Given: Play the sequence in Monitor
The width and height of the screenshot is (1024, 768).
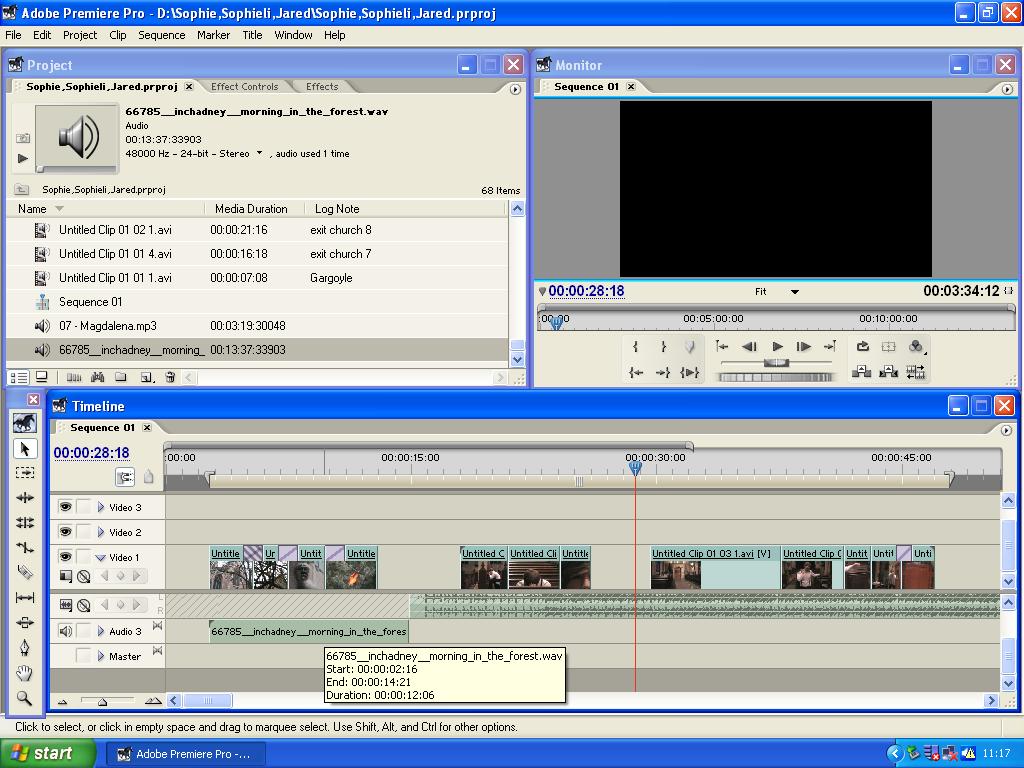Looking at the screenshot, I should click(x=777, y=347).
